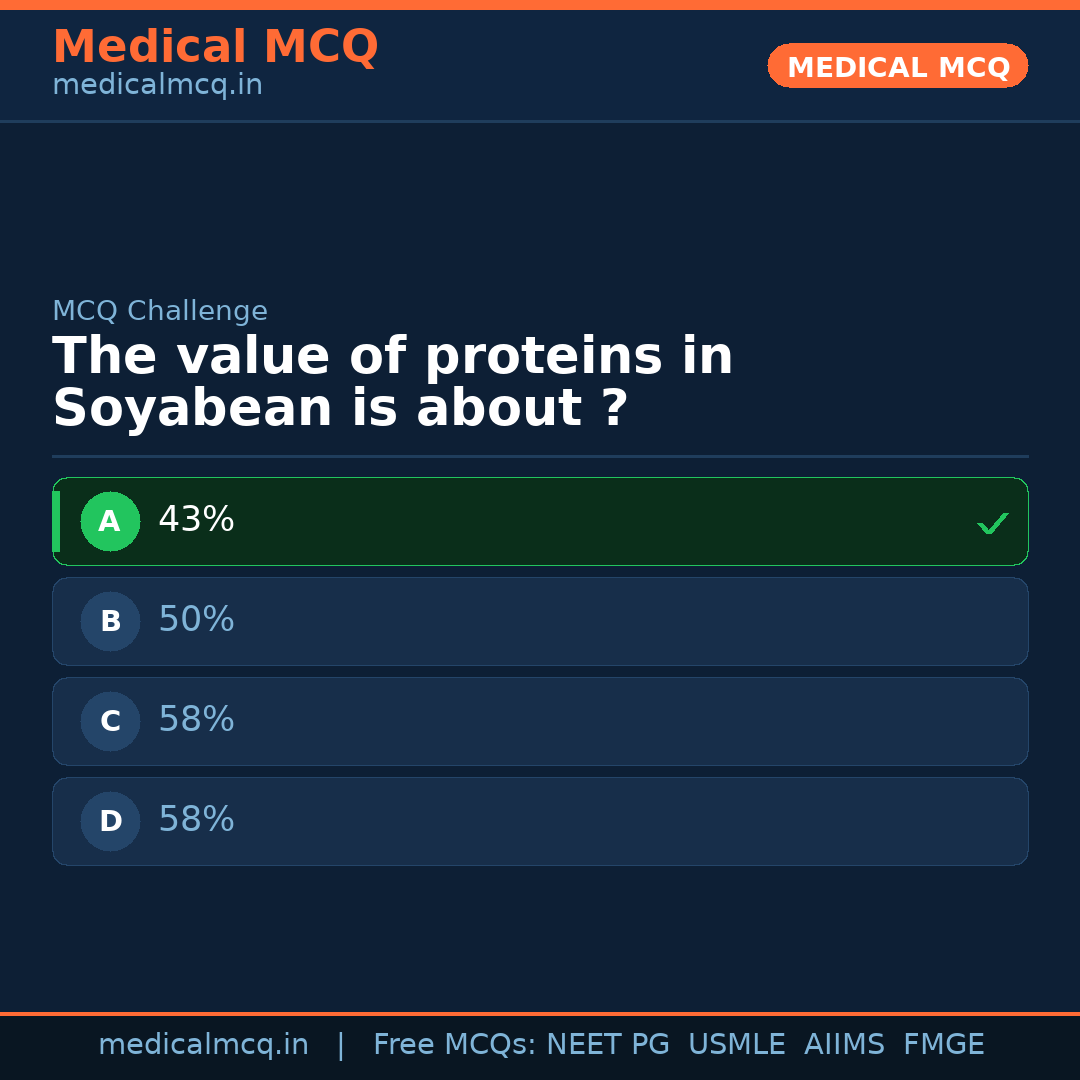Click the D option circle
This screenshot has width=1080, height=1080.
pyautogui.click(x=110, y=821)
